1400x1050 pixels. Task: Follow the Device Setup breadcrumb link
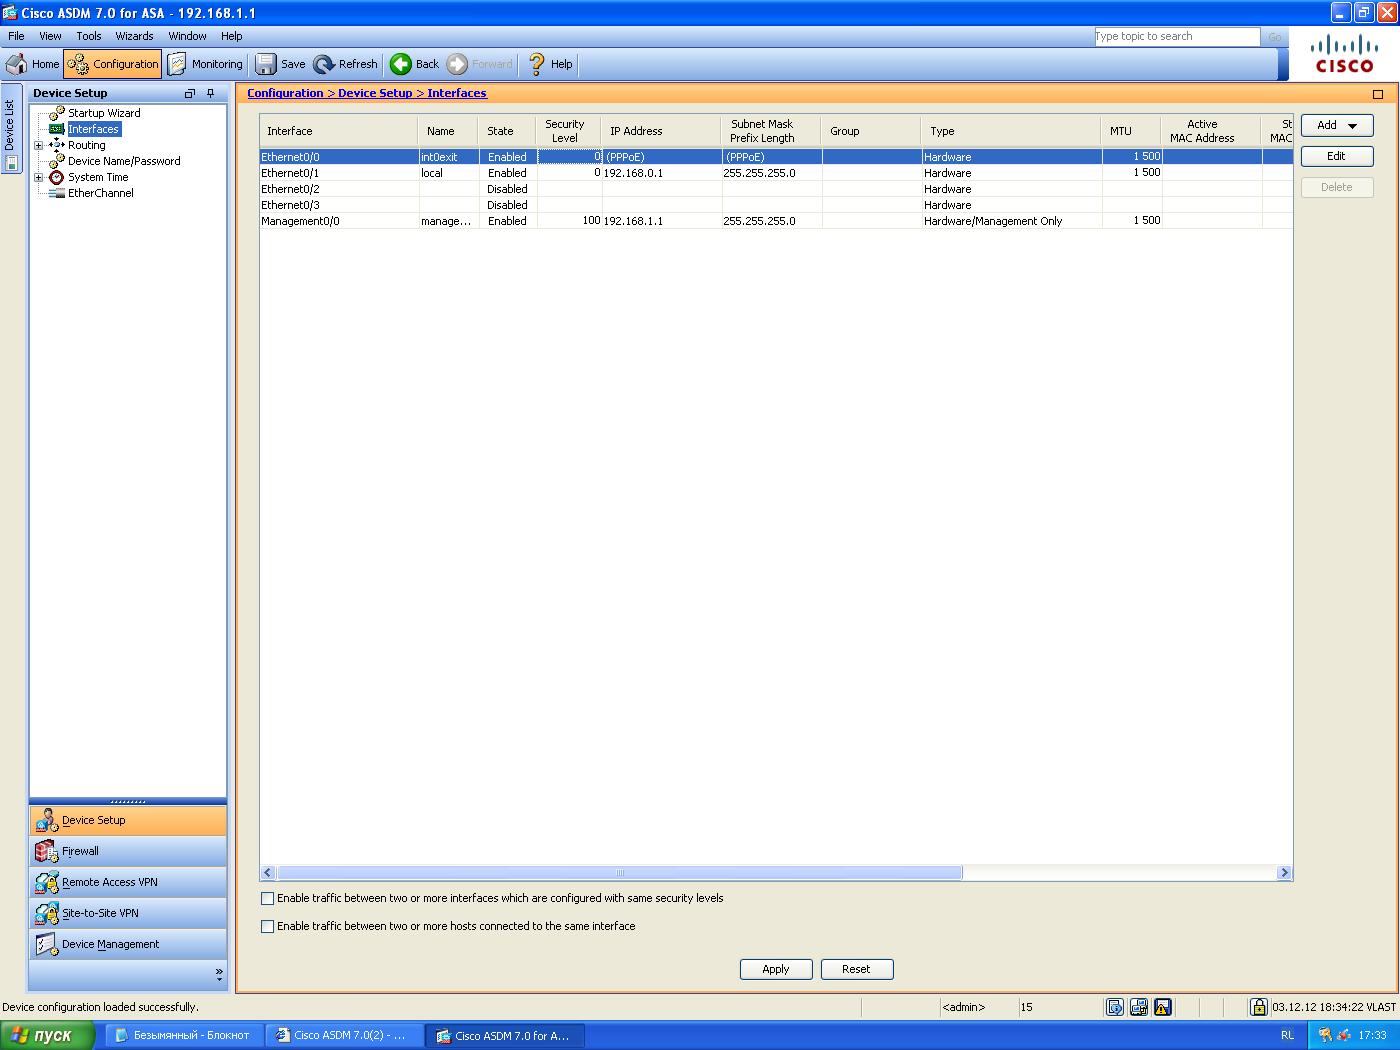[x=375, y=93]
